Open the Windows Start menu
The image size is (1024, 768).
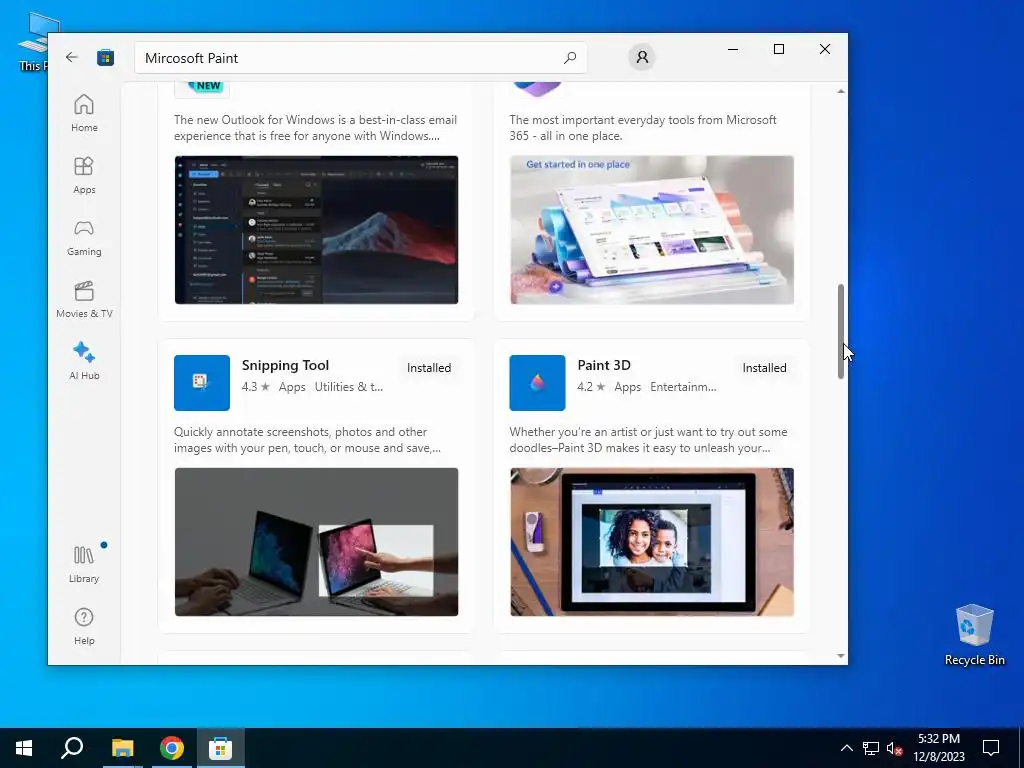[24, 748]
